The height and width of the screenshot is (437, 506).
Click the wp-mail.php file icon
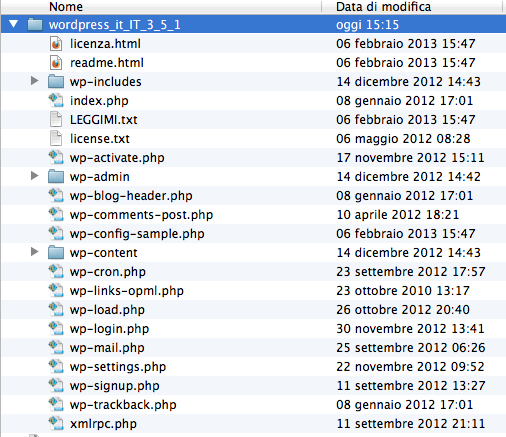56,347
